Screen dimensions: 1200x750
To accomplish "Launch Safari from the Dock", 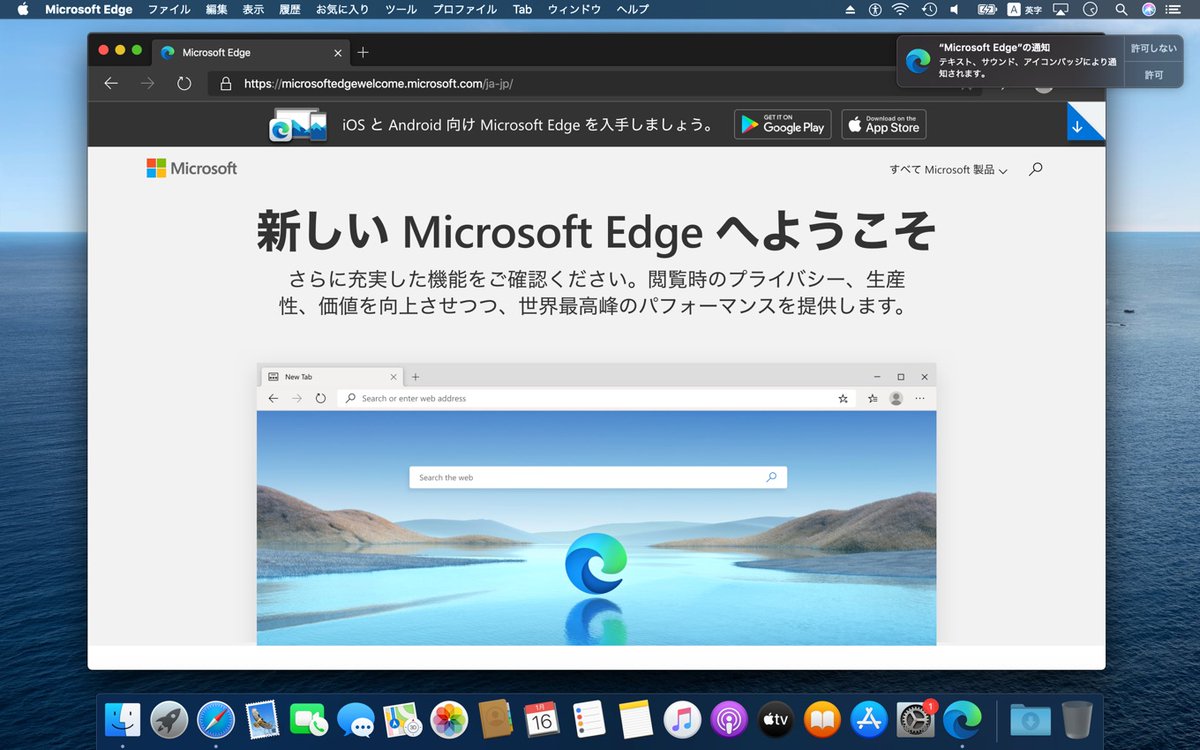I will click(x=215, y=718).
